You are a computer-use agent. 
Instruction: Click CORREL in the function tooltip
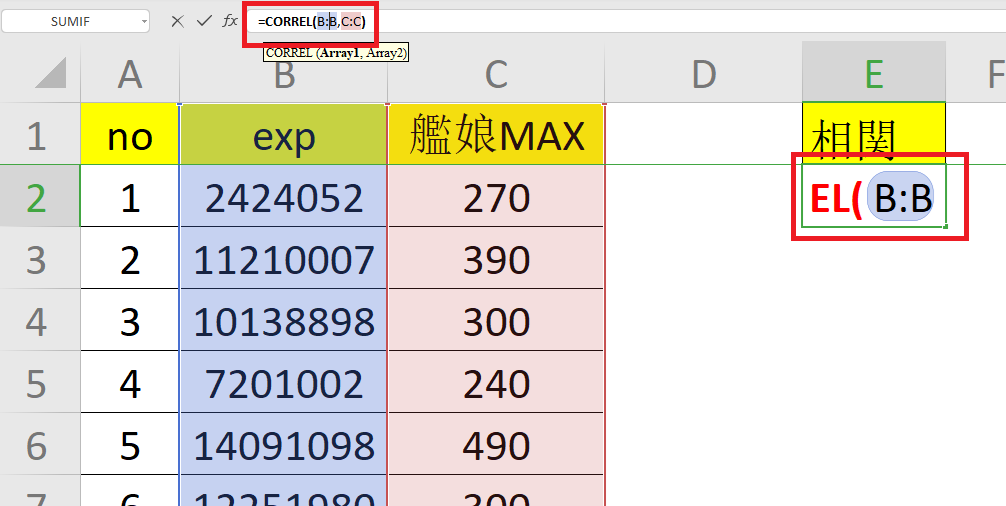(288, 53)
